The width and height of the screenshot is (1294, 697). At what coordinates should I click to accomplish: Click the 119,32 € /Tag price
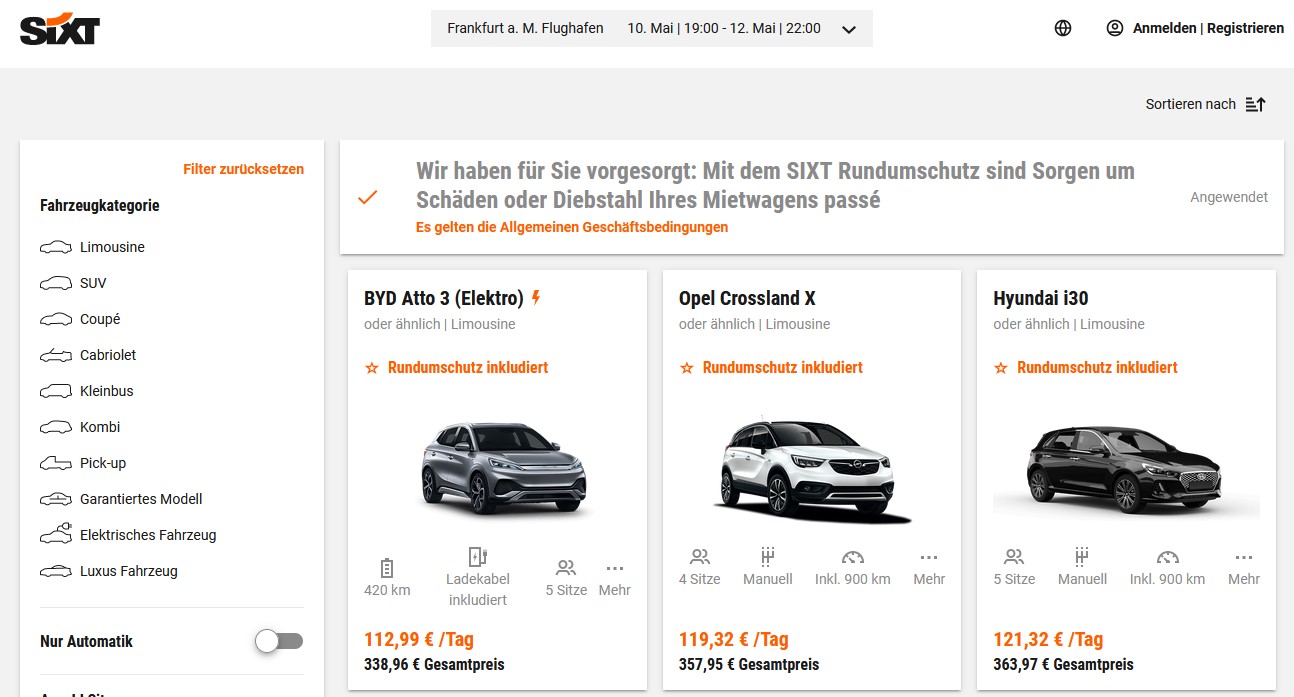point(734,640)
